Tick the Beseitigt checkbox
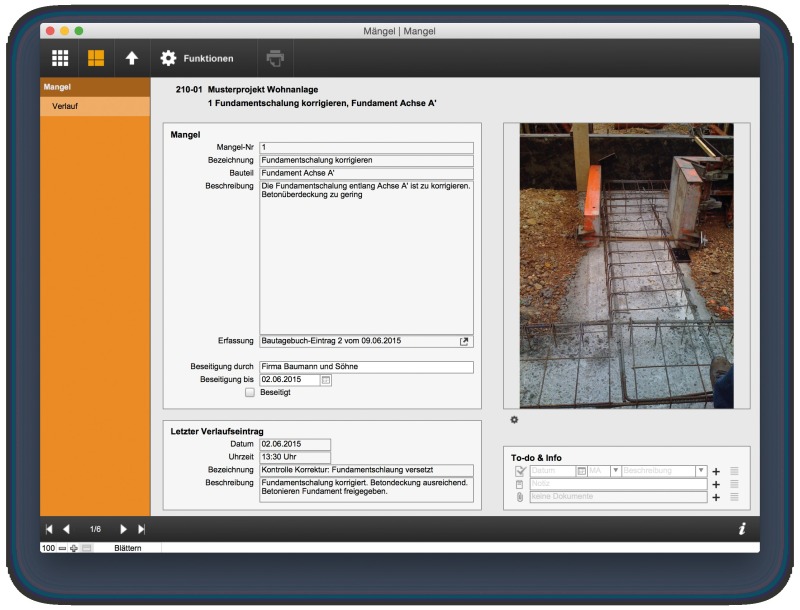 pos(249,393)
